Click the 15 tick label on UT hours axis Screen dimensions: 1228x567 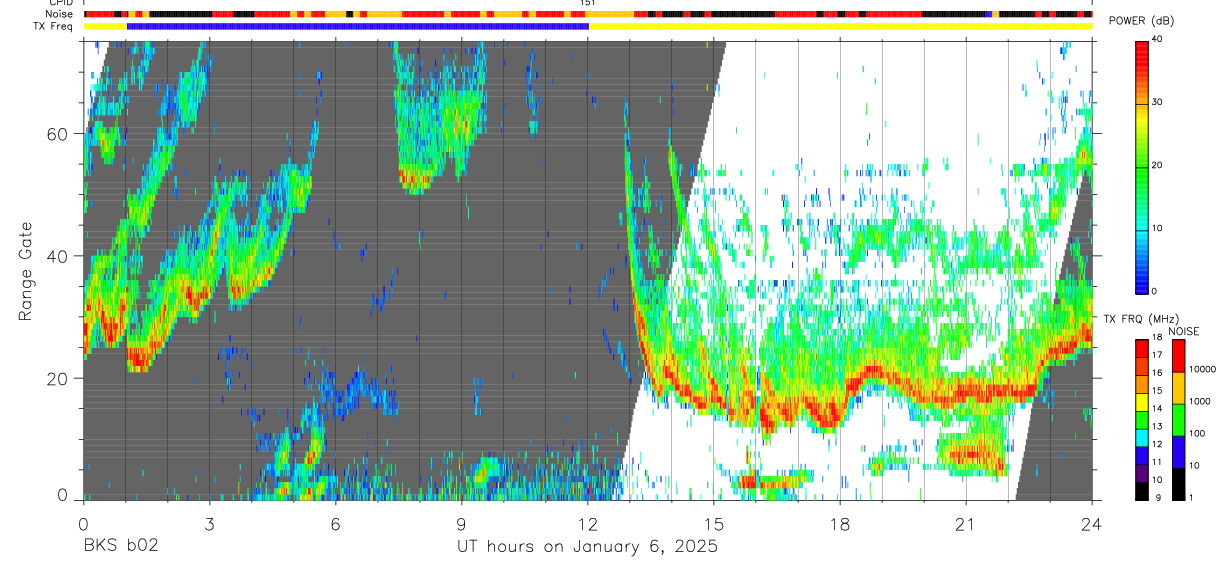click(714, 523)
